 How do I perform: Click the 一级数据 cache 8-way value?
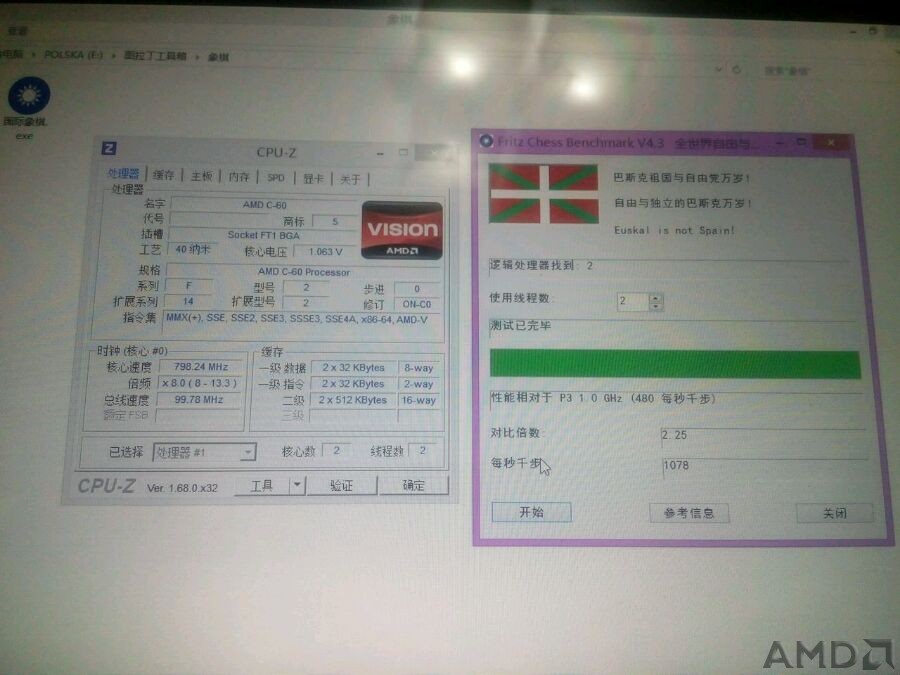[x=418, y=368]
